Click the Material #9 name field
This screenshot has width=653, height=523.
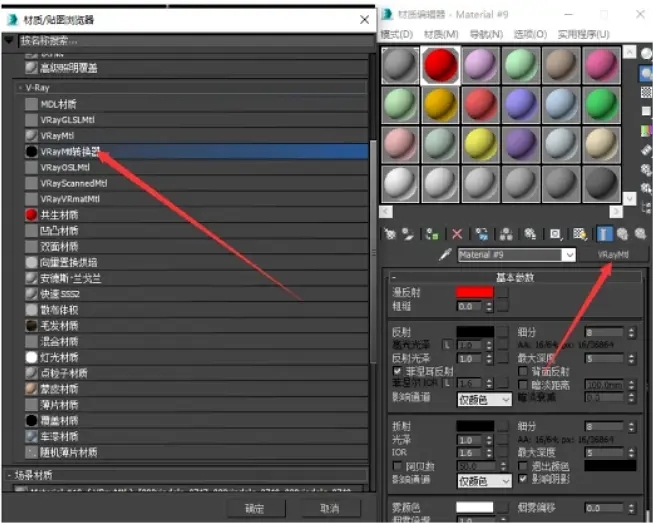tap(510, 255)
